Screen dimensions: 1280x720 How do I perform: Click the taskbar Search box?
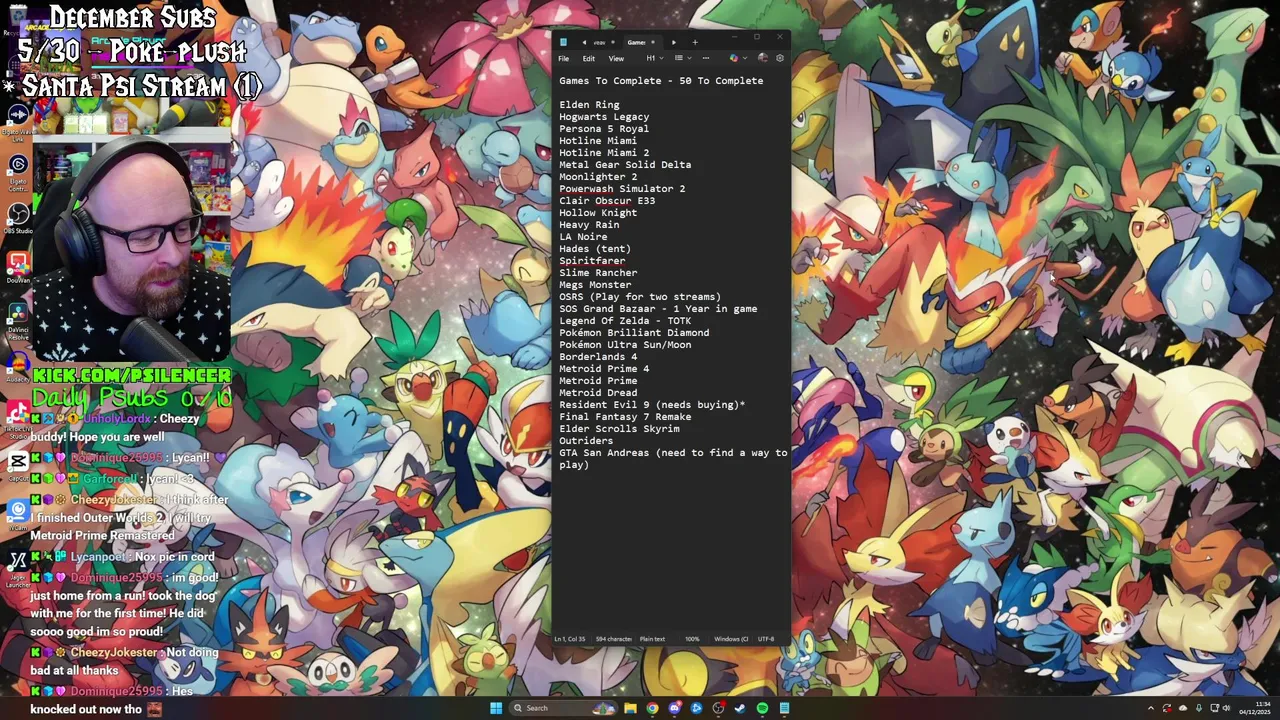(x=563, y=708)
